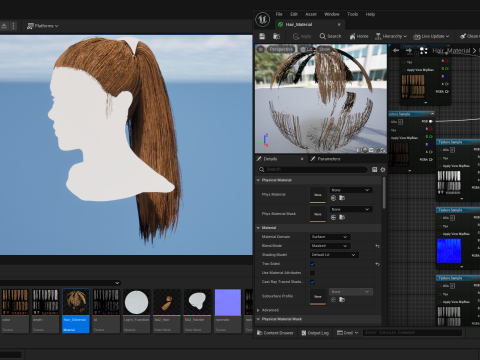480x360 pixels.
Task: Focus the Details panel search field
Action: 313,169
